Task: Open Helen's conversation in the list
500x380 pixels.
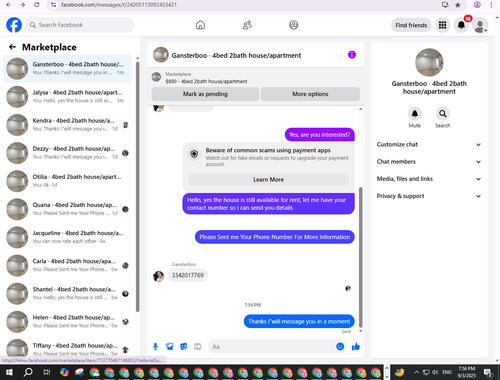Action: click(x=68, y=322)
